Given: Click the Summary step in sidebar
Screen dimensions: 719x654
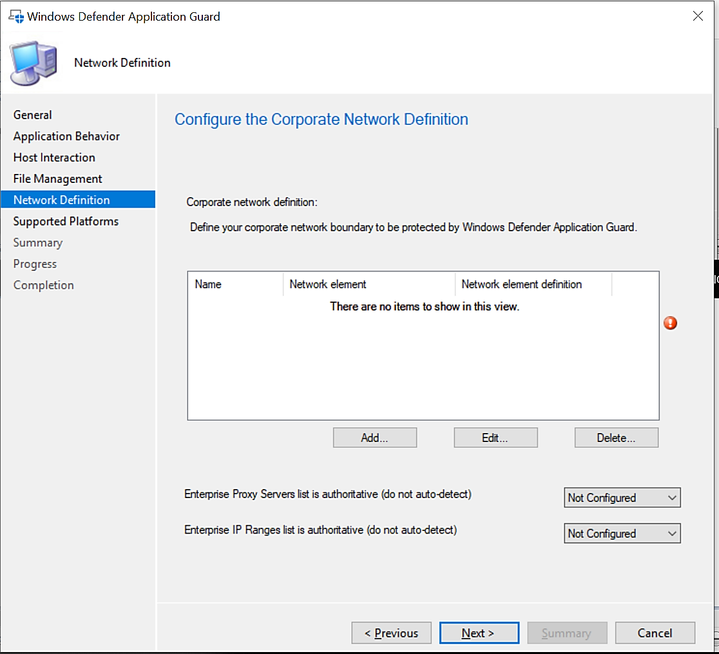Looking at the screenshot, I should point(38,243).
